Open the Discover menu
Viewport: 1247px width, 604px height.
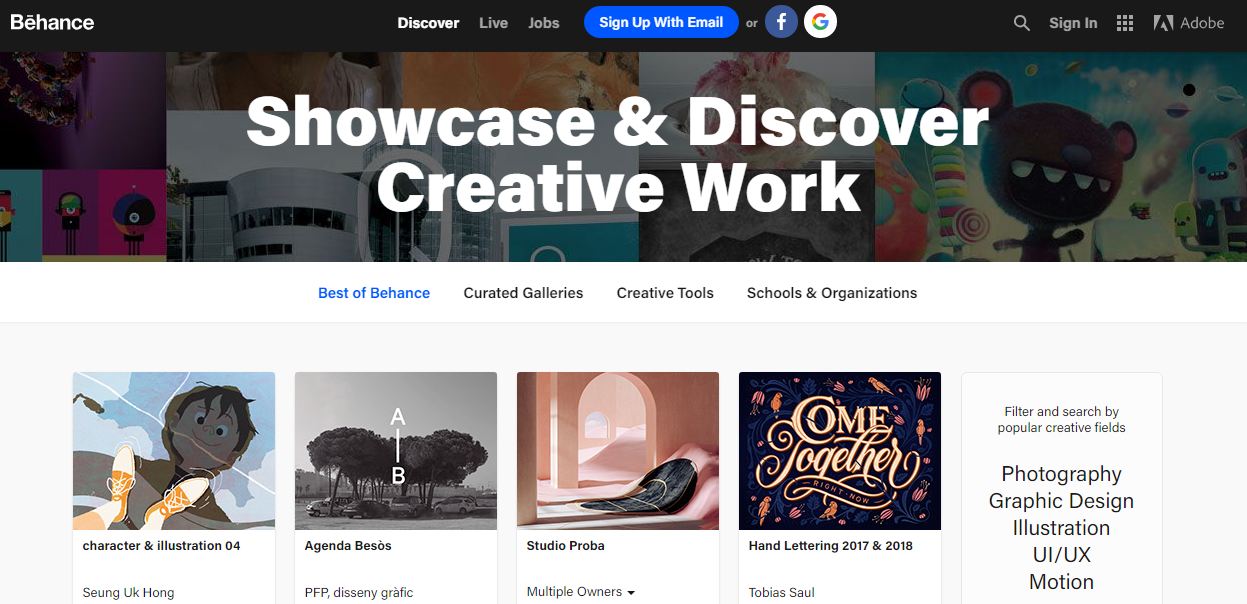point(428,22)
